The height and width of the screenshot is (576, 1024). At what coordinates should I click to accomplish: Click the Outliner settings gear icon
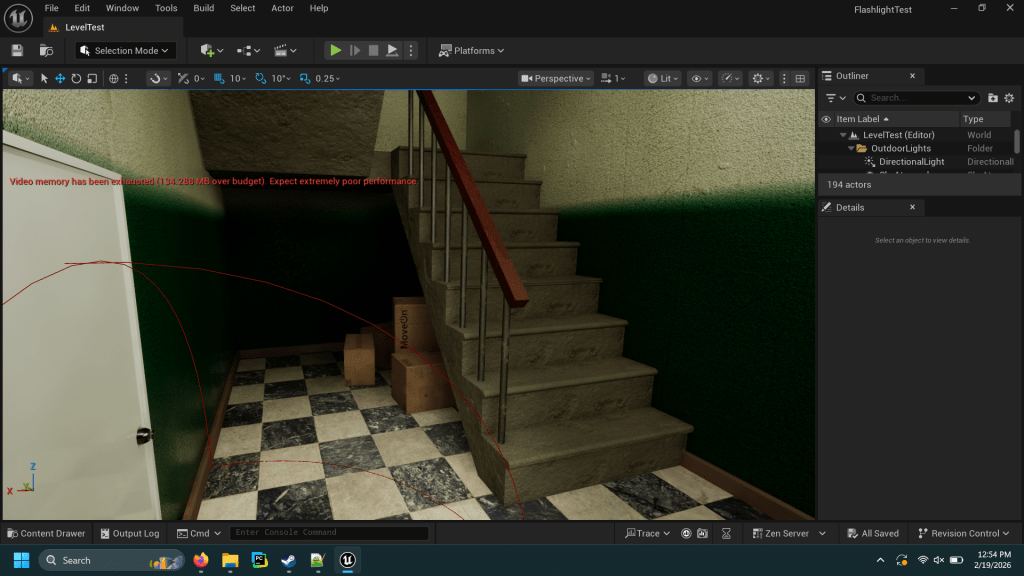point(1009,98)
